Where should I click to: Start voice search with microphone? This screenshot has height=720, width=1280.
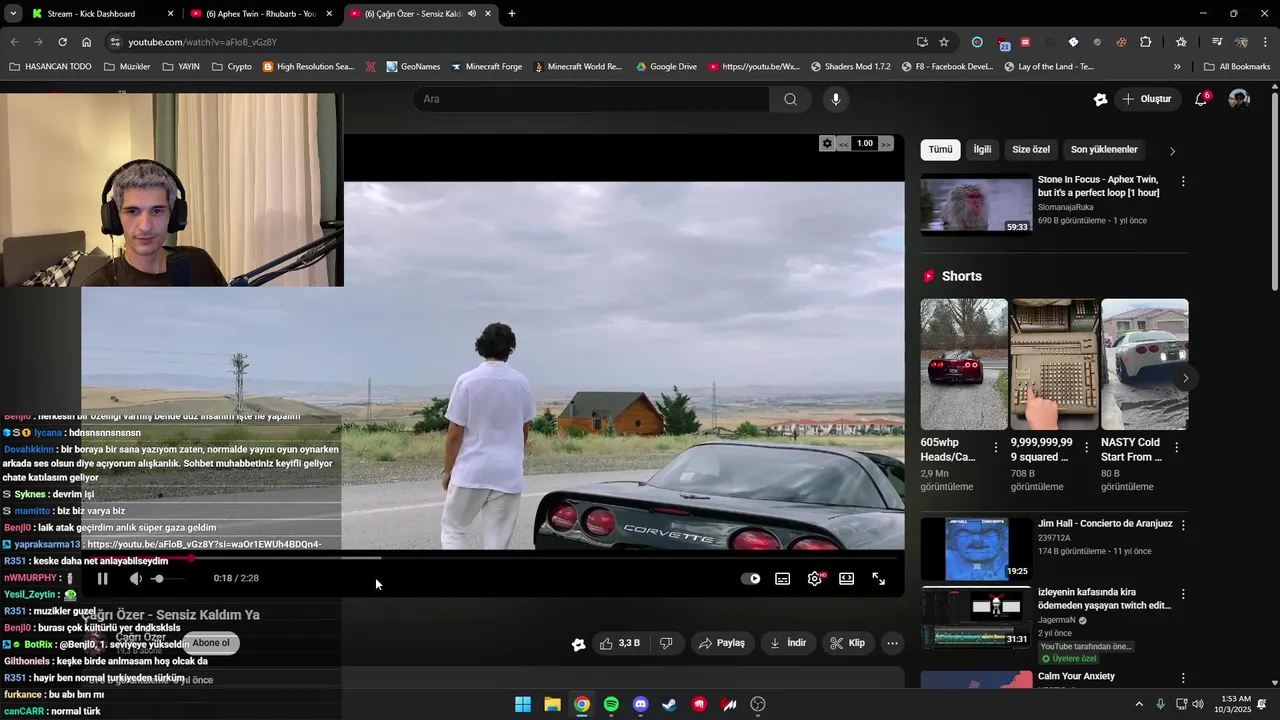coord(836,99)
